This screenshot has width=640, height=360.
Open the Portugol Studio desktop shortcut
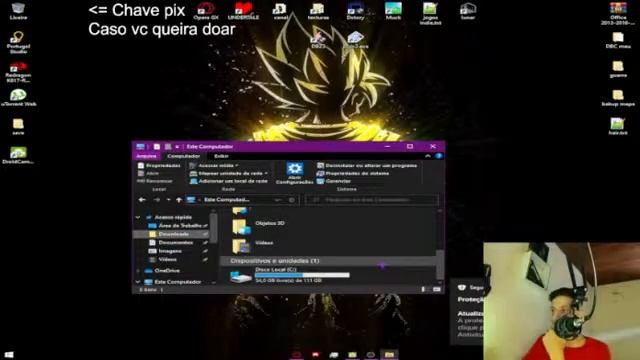[x=18, y=42]
